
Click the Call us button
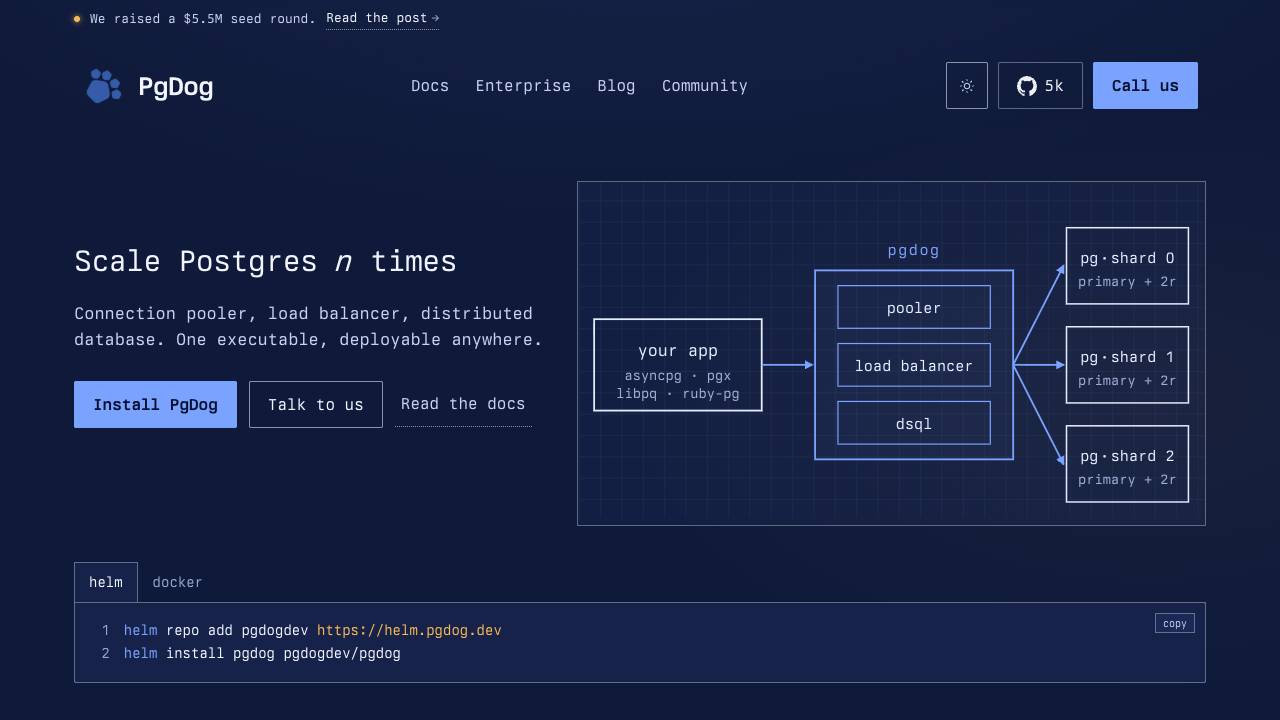(1145, 86)
